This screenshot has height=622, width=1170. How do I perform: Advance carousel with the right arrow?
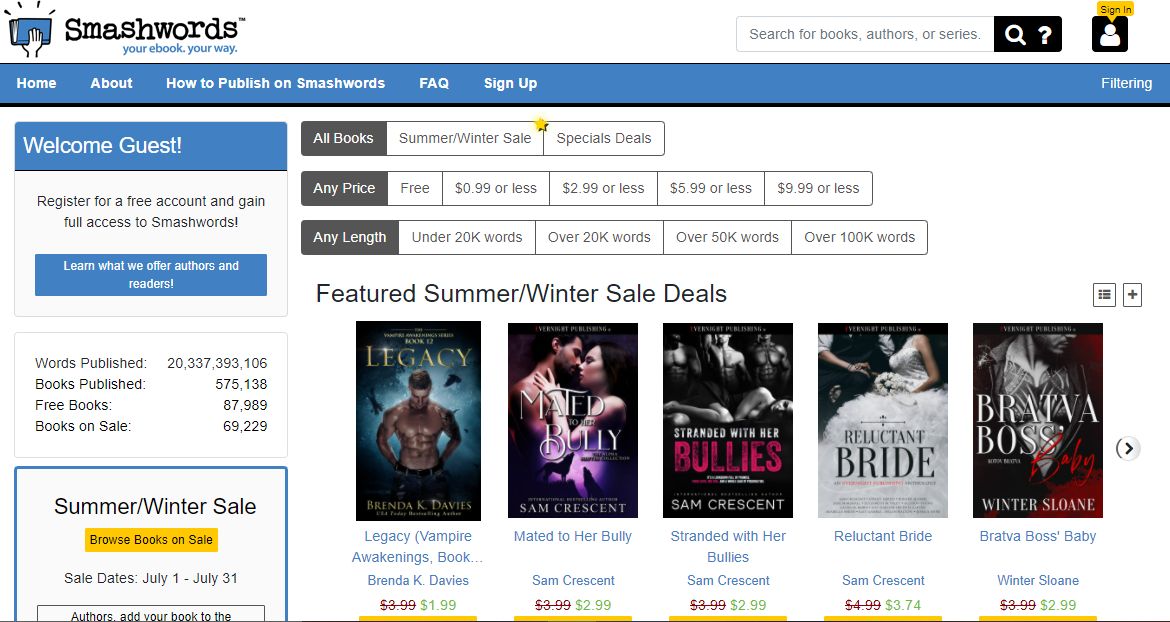(1128, 448)
